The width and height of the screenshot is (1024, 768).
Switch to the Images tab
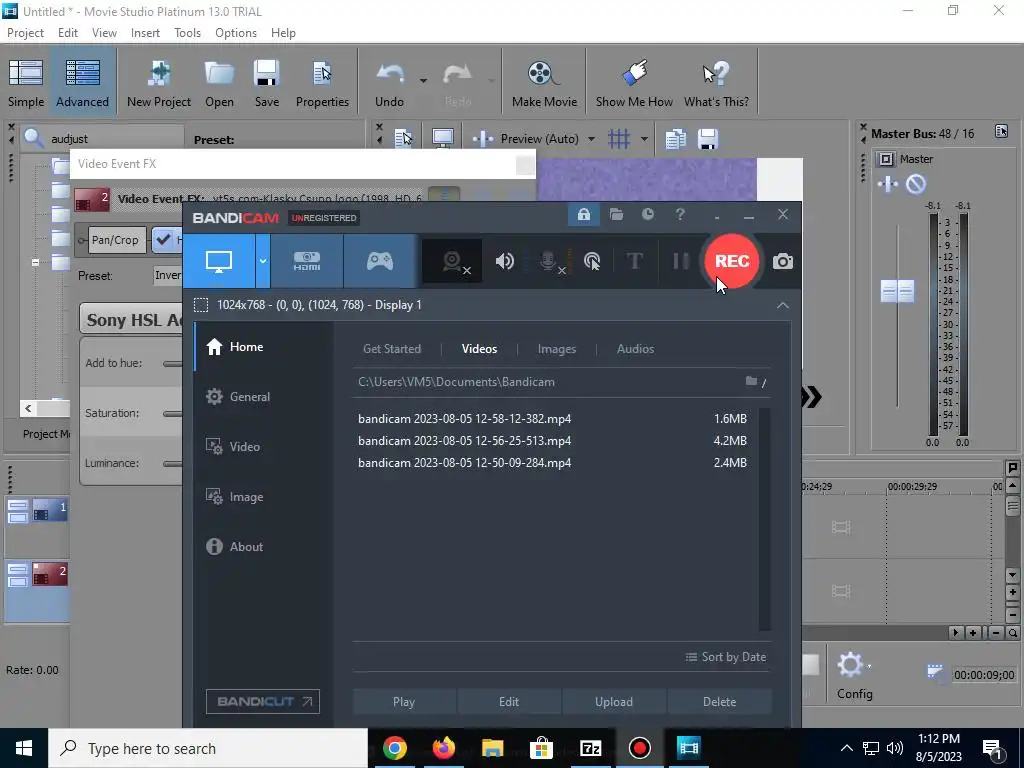point(556,349)
